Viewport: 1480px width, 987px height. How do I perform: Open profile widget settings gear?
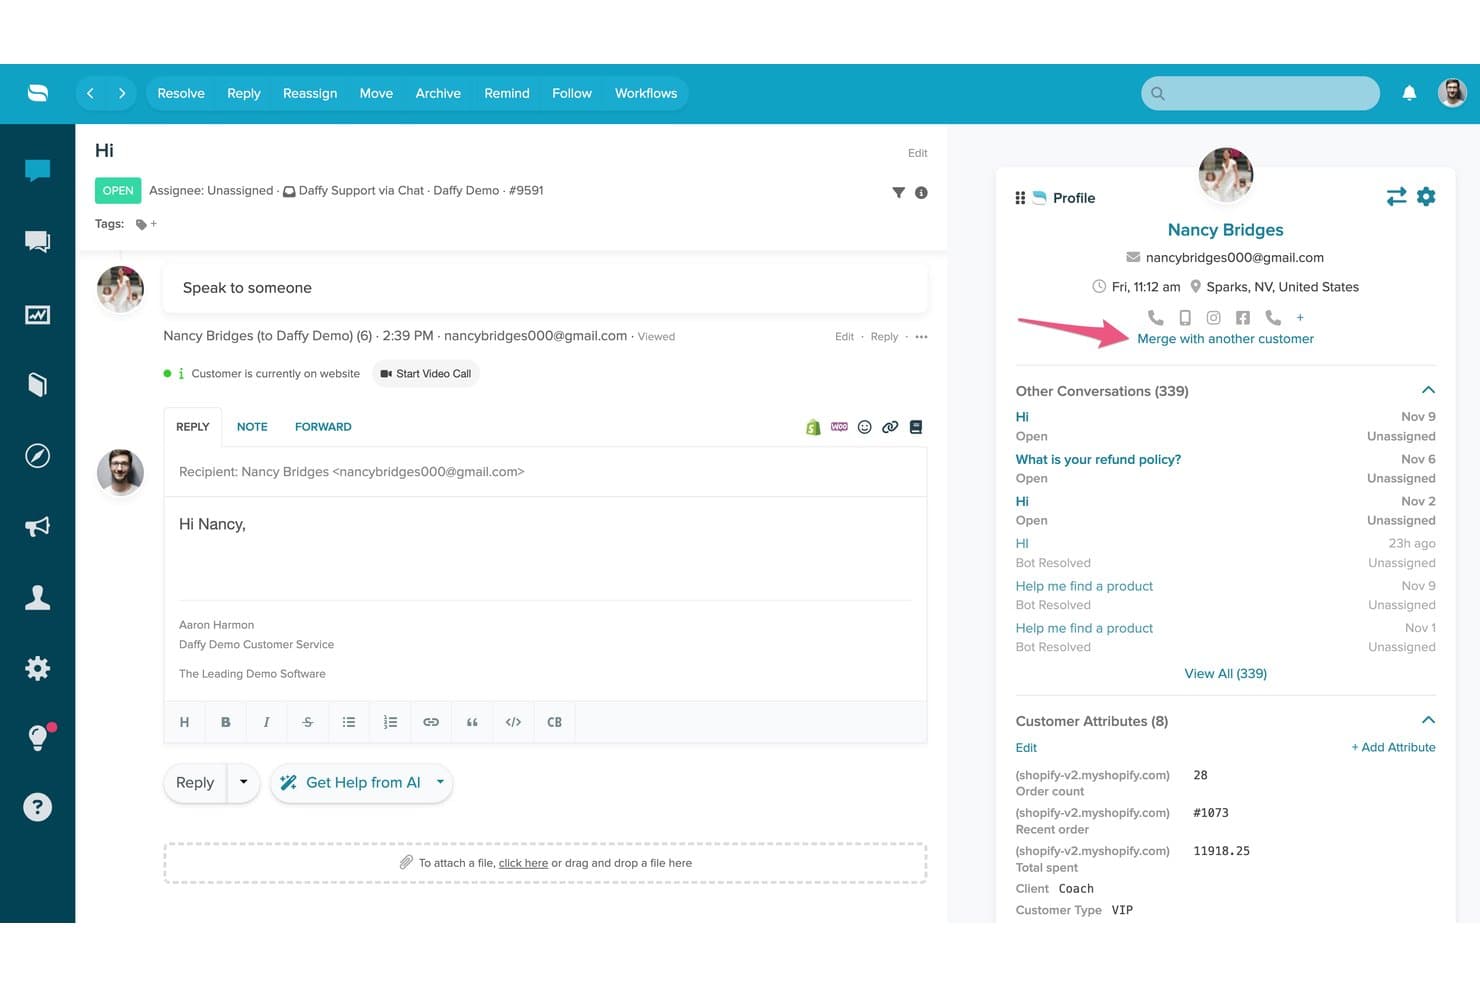pos(1426,197)
